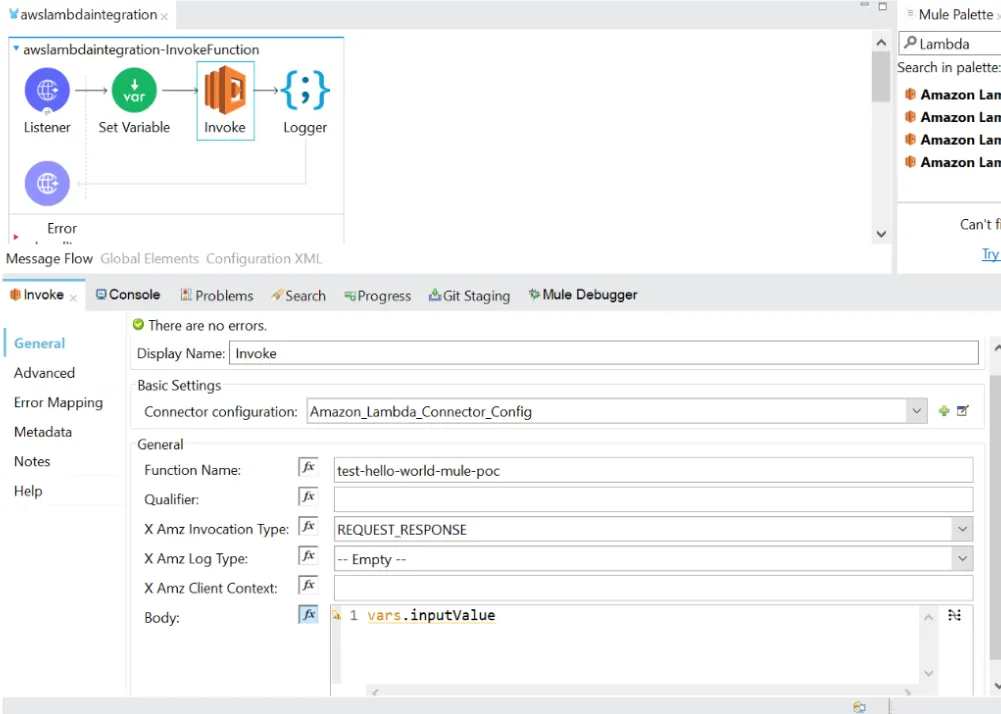This screenshot has height=714, width=1001.
Task: Open the Console tab
Action: (x=128, y=295)
